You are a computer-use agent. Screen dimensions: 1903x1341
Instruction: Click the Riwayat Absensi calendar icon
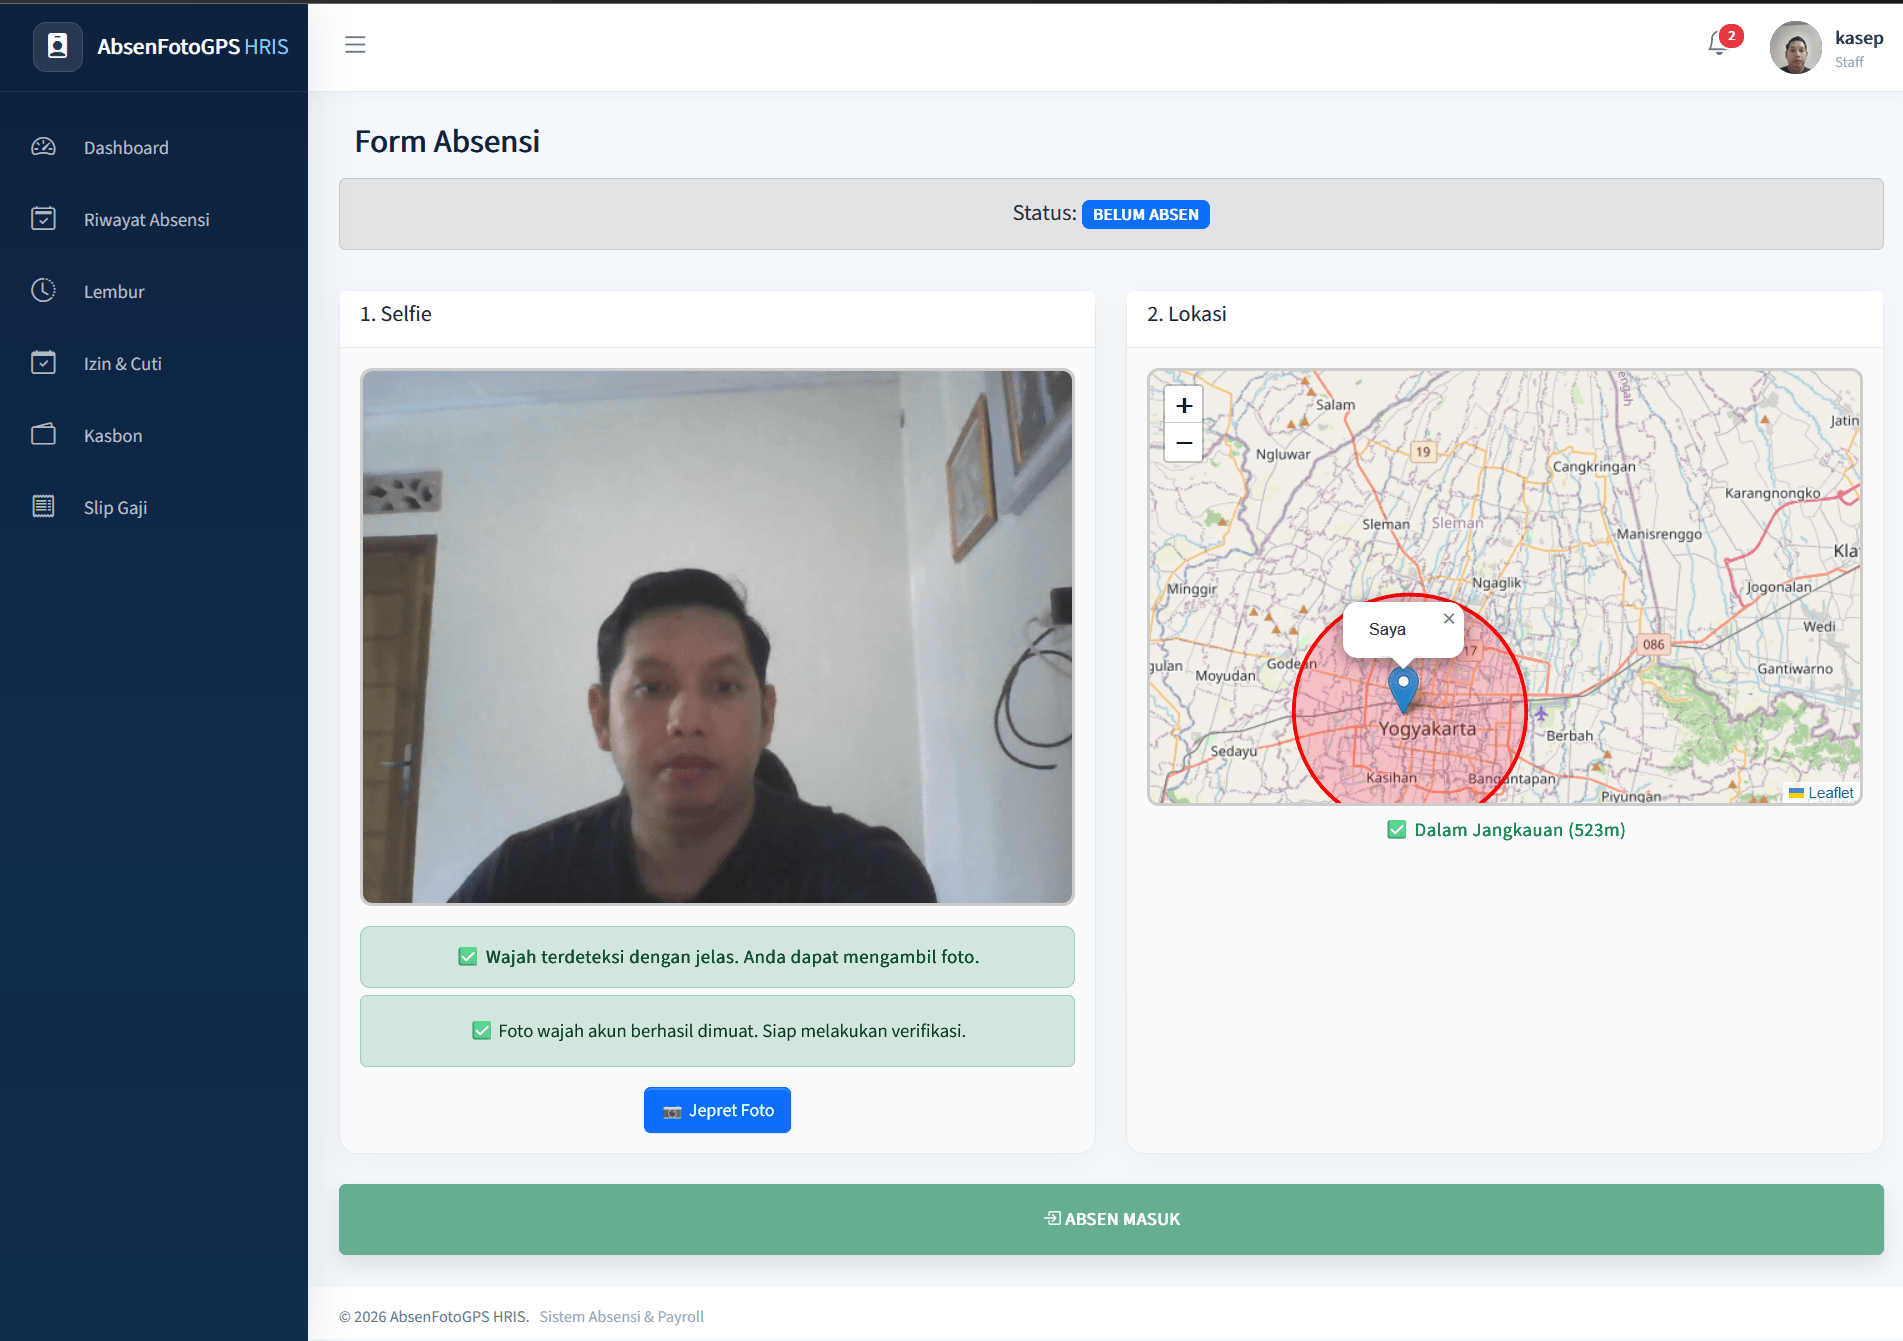43,219
